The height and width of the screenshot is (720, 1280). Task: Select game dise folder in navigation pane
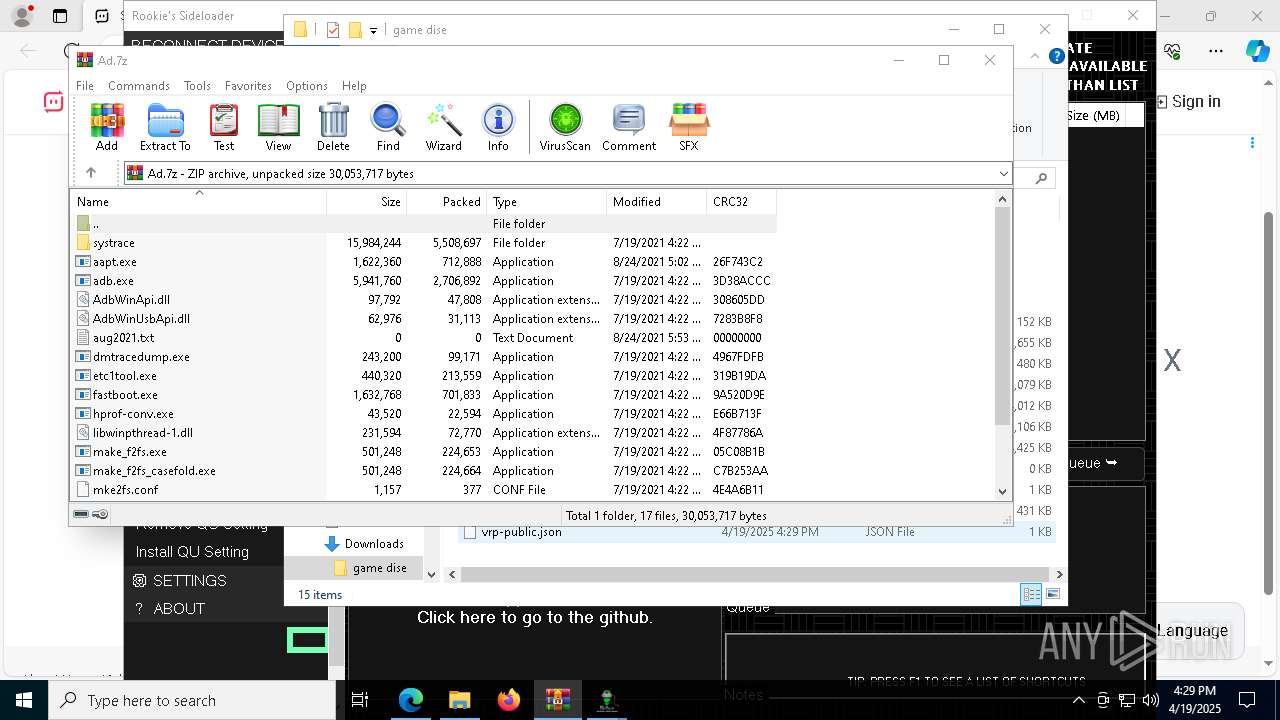point(379,568)
